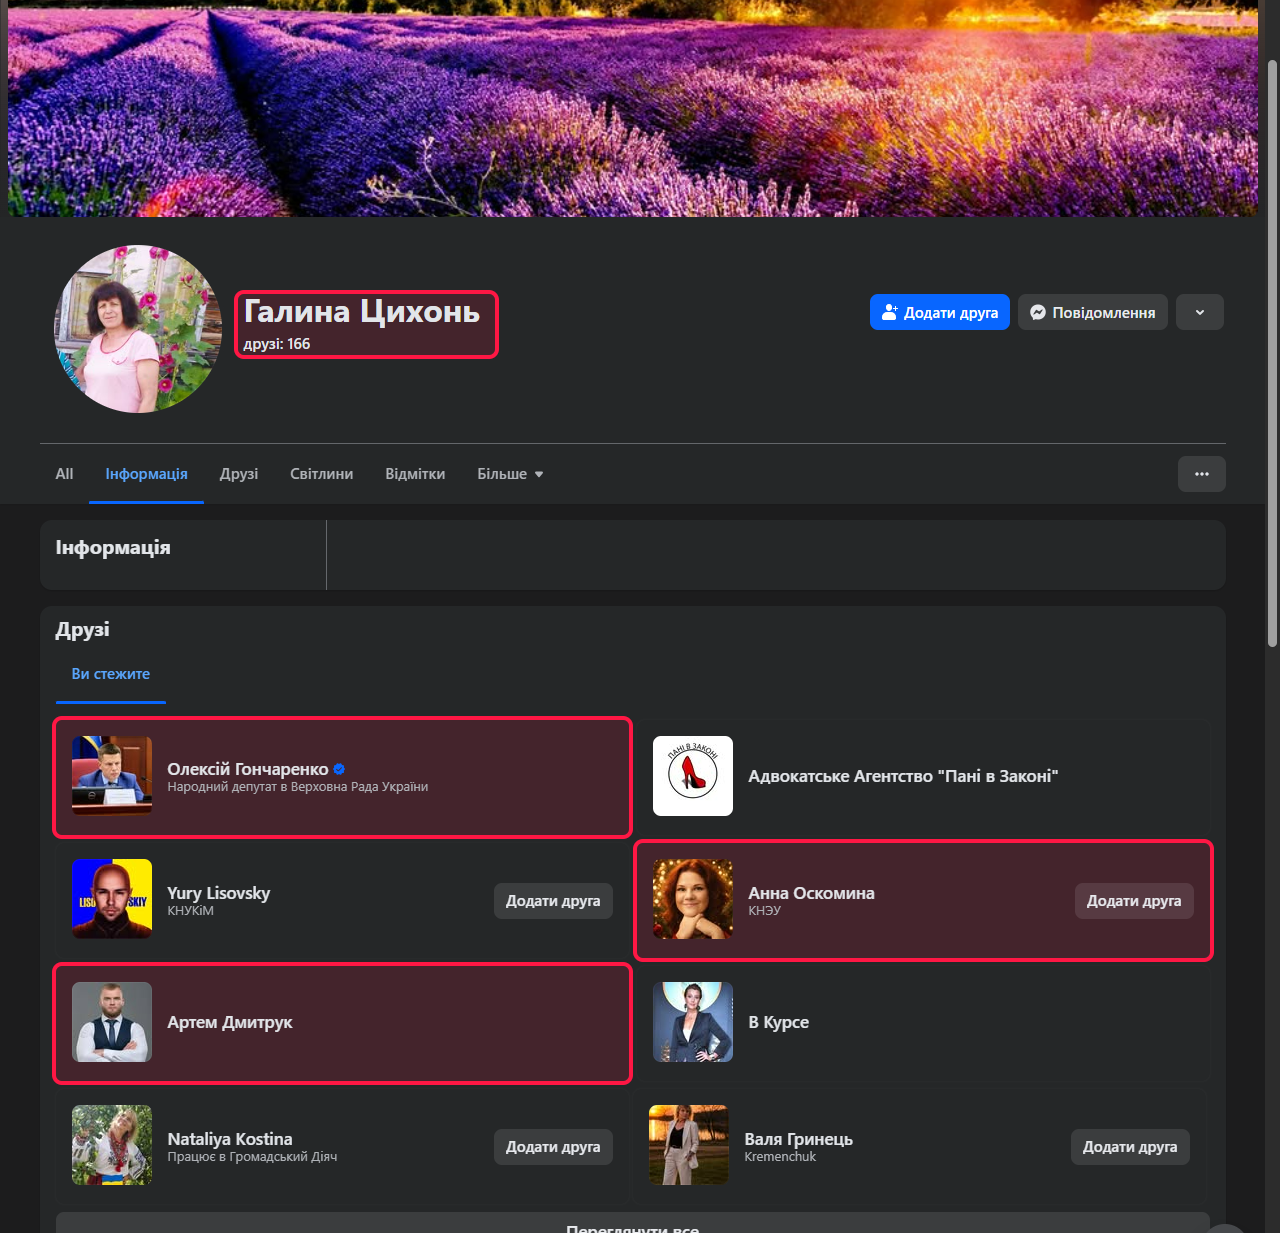Switch to the All tab

coord(64,474)
